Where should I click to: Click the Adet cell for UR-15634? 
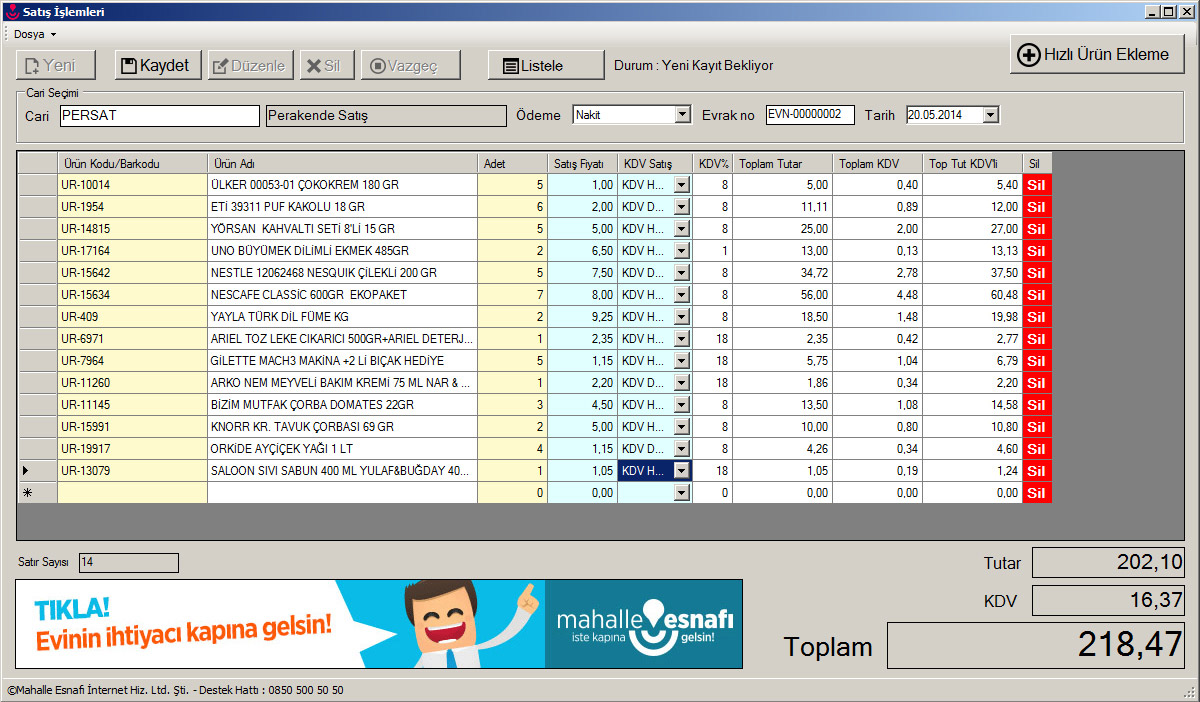[x=512, y=295]
